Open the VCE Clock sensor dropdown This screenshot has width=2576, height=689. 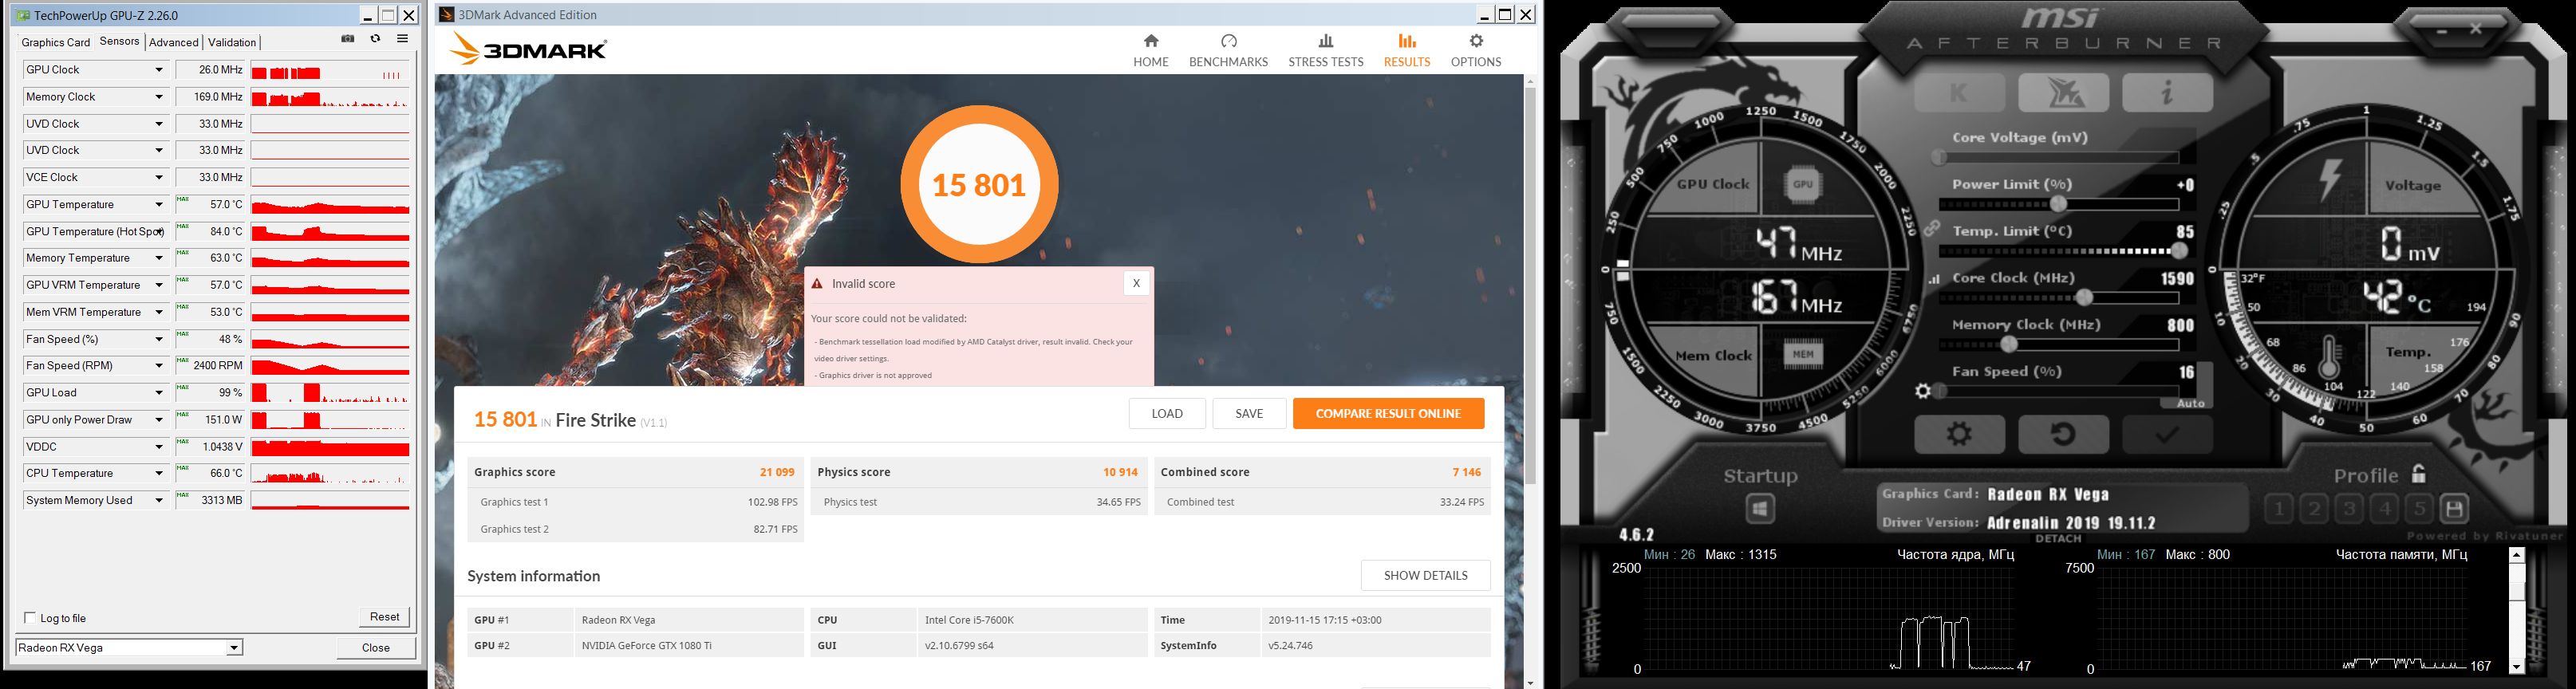click(x=158, y=178)
